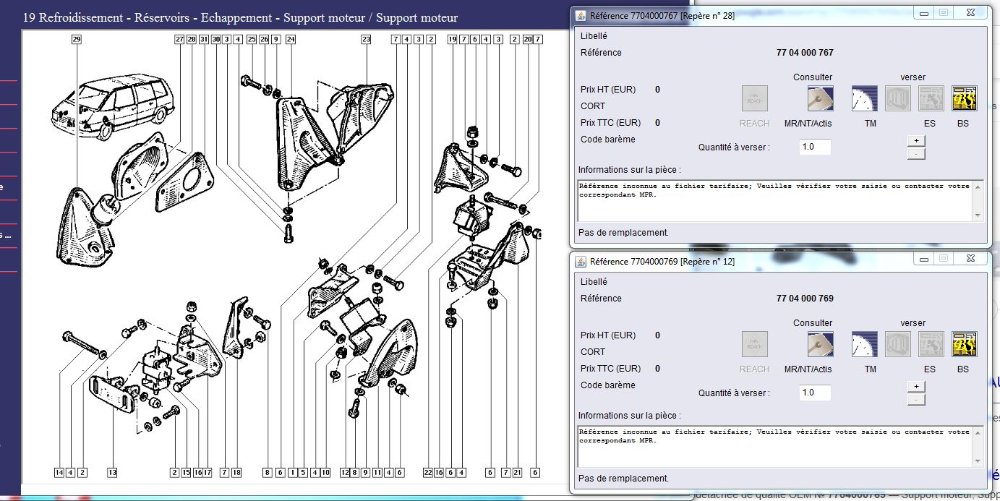The height and width of the screenshot is (501, 1000).
Task: Open MR/NT/Actis consult icon for reference 7704000769
Action: (x=822, y=344)
